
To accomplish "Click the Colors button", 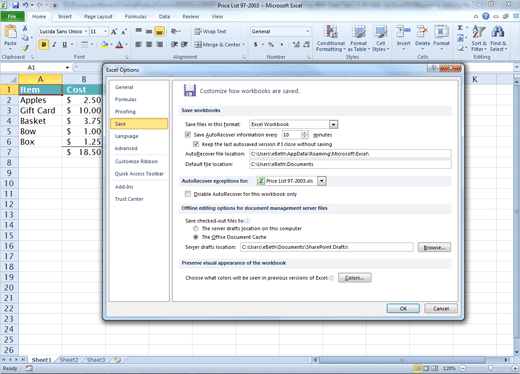I will (354, 278).
